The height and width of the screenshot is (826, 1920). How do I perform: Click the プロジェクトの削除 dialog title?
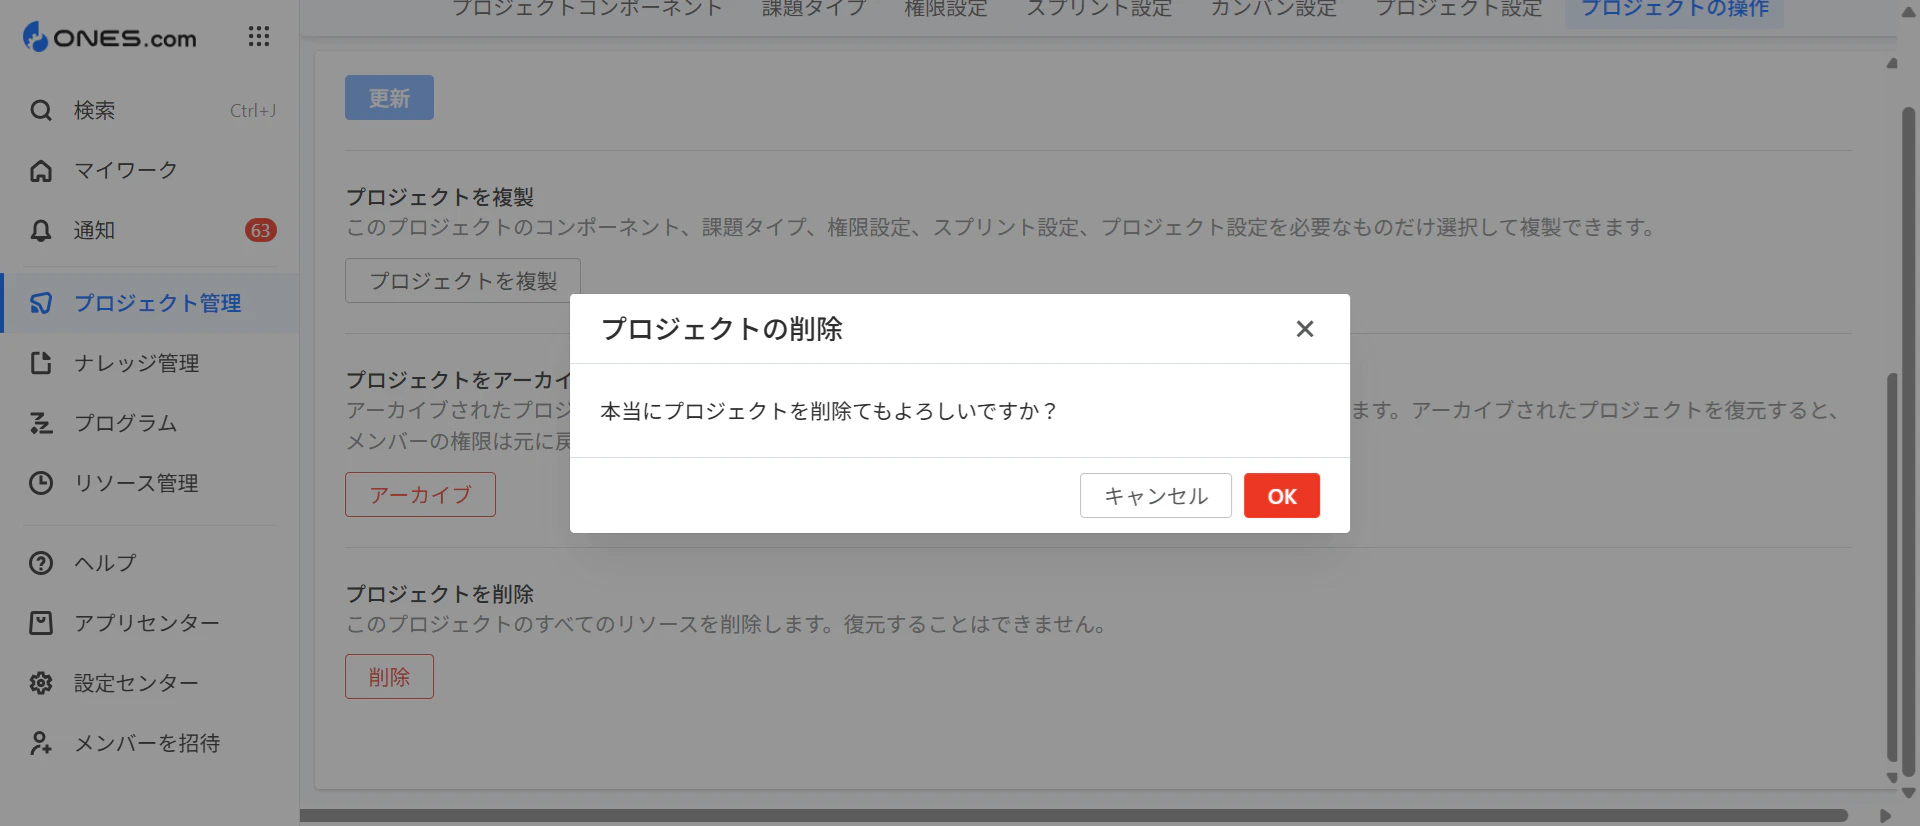coord(722,329)
